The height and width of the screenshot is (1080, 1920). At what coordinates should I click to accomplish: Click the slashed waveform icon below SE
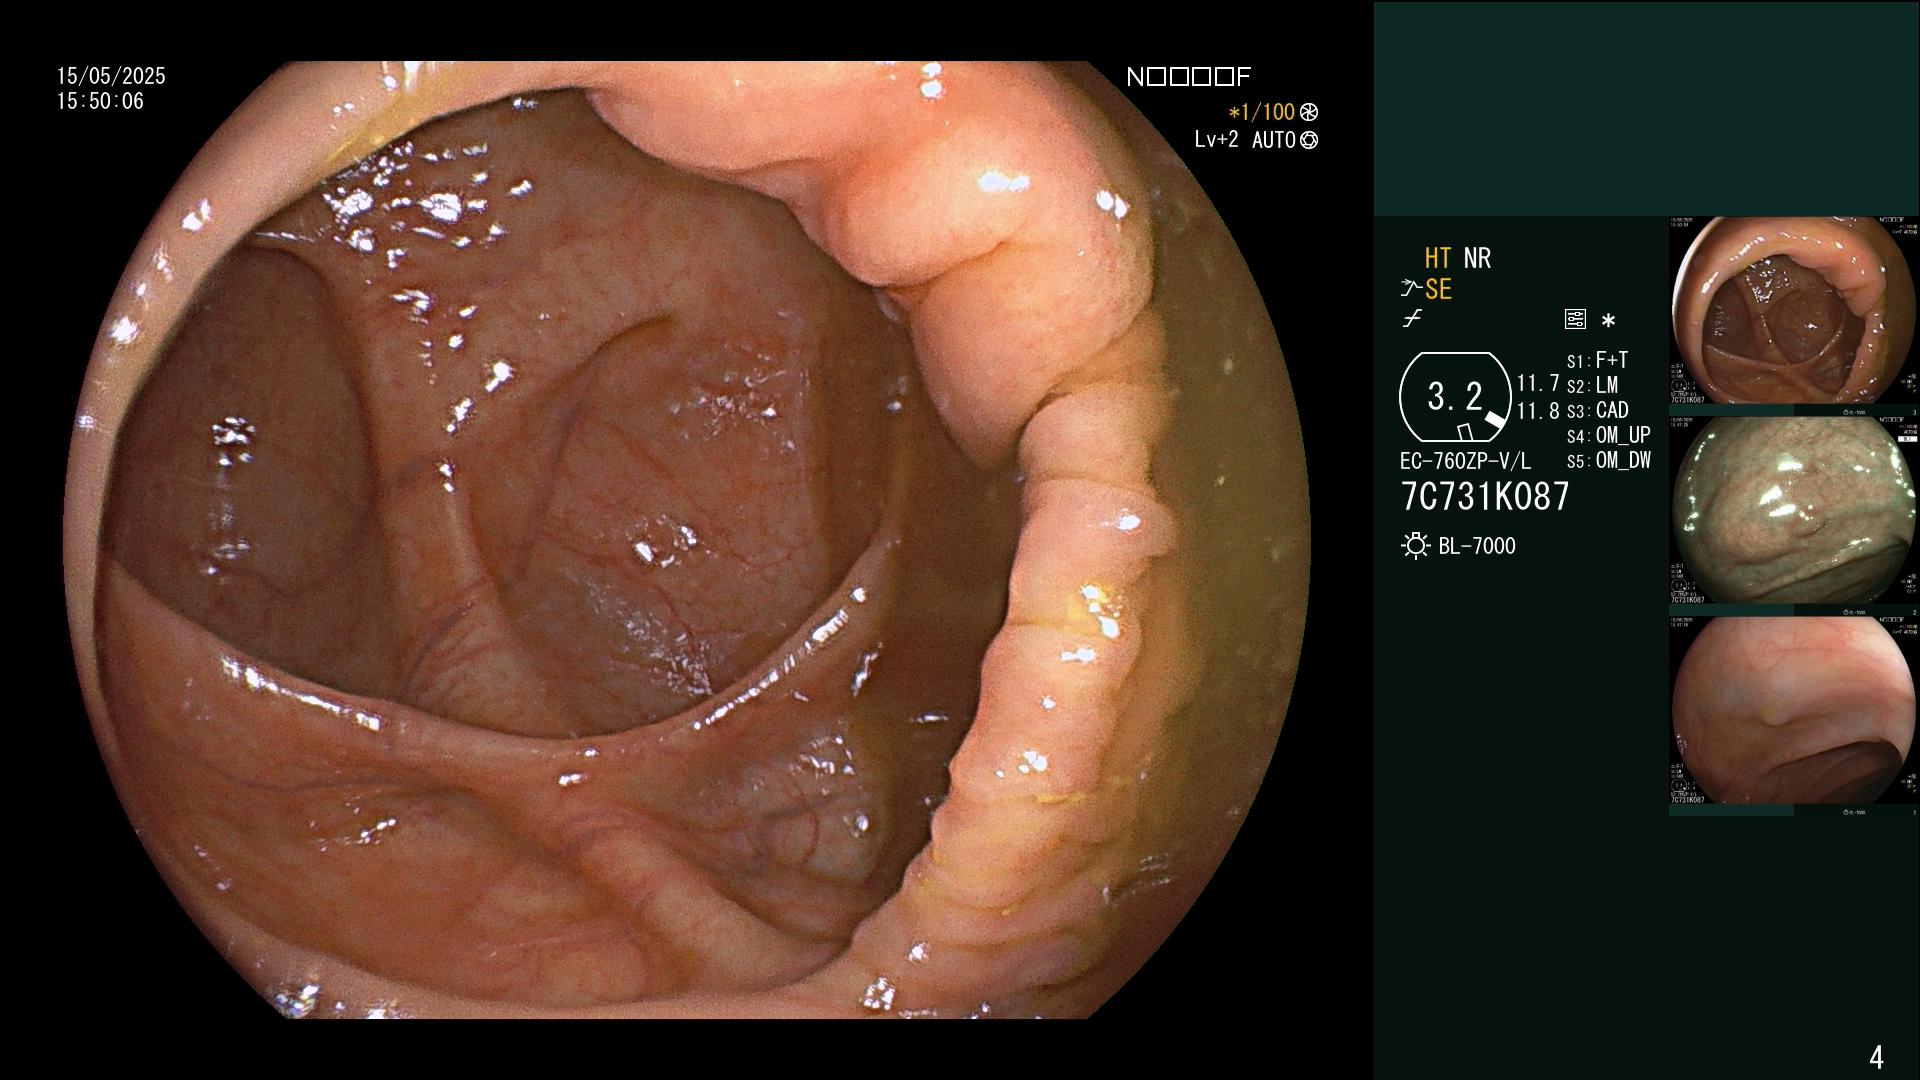point(1412,319)
